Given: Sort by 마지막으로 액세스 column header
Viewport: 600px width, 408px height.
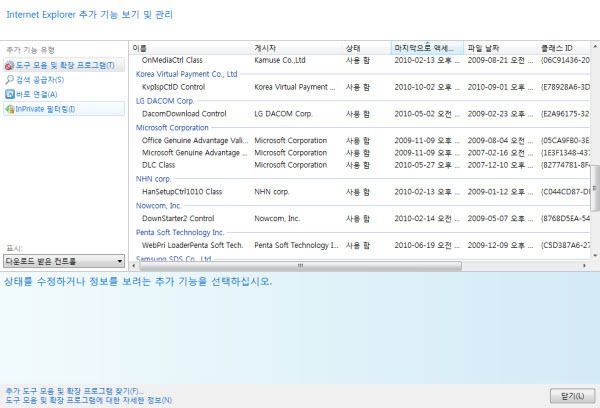Looking at the screenshot, I should (427, 48).
